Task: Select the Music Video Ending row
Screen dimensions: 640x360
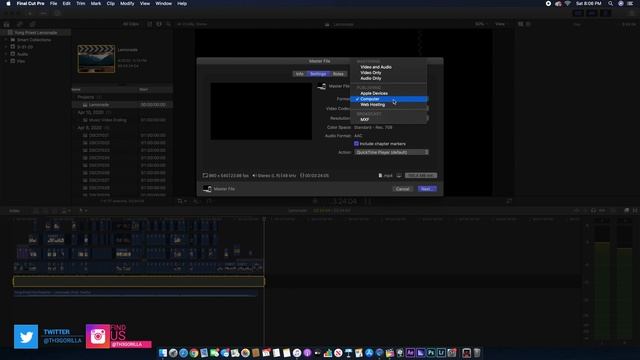Action: pyautogui.click(x=122, y=120)
